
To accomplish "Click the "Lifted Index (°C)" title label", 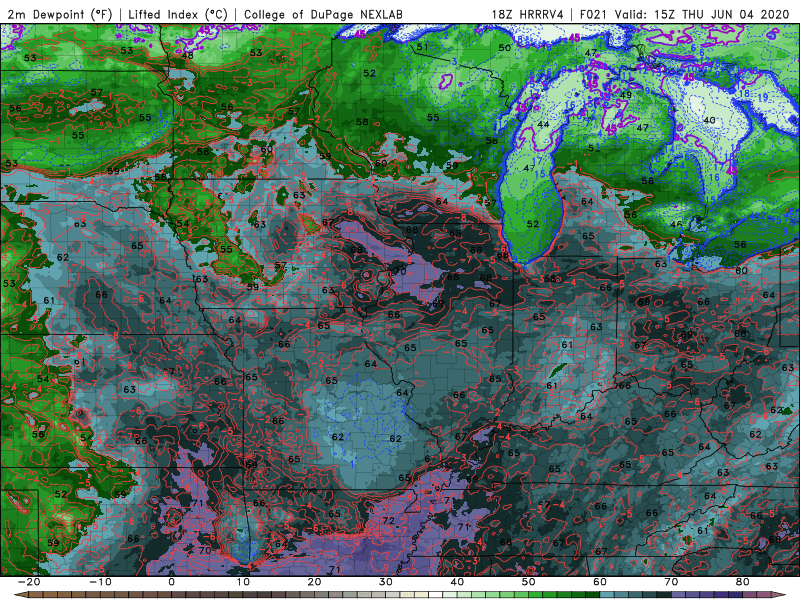I will (x=178, y=14).
